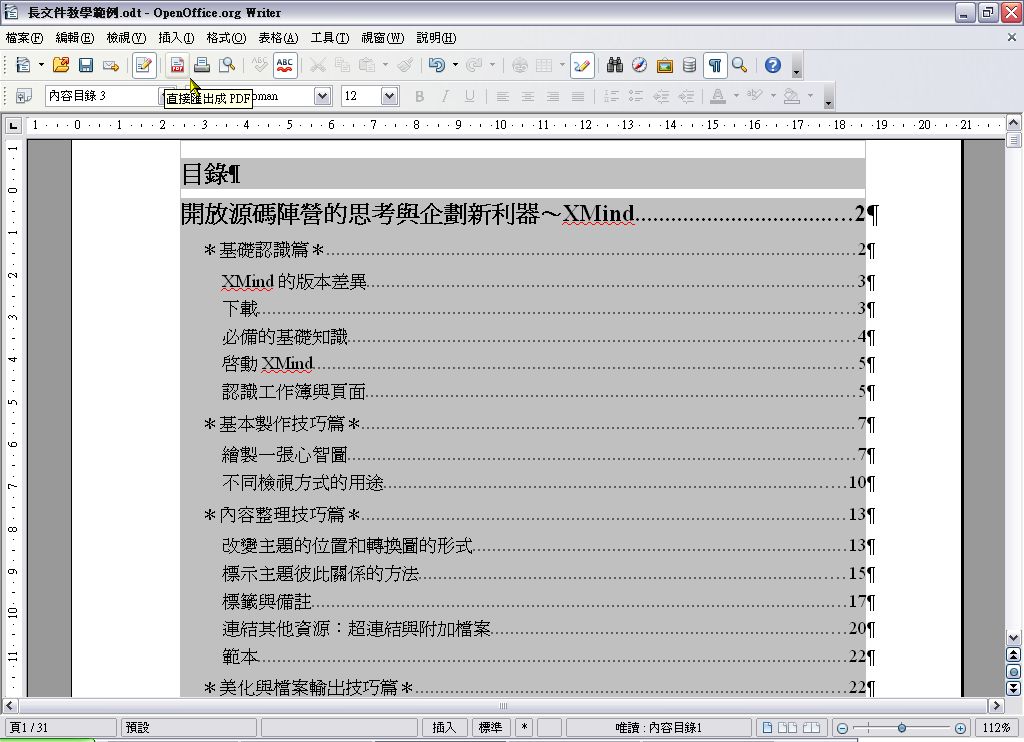Toggle the insert mode field 插入
The width and height of the screenshot is (1024, 742).
pos(444,728)
